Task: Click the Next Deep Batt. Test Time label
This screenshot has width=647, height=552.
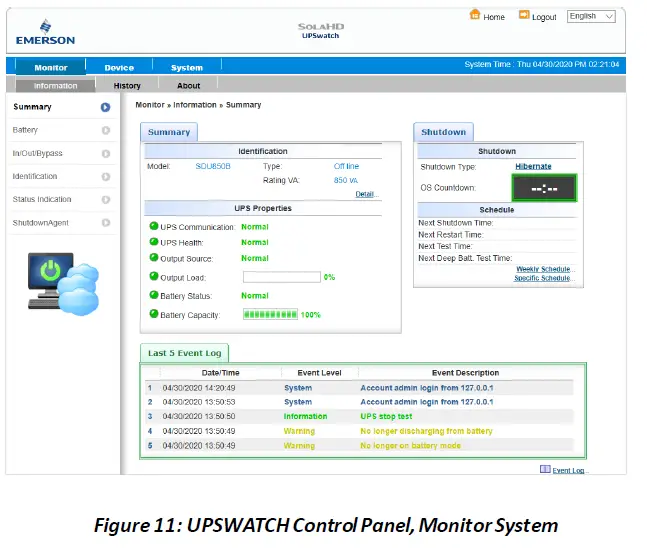Action: [x=465, y=258]
